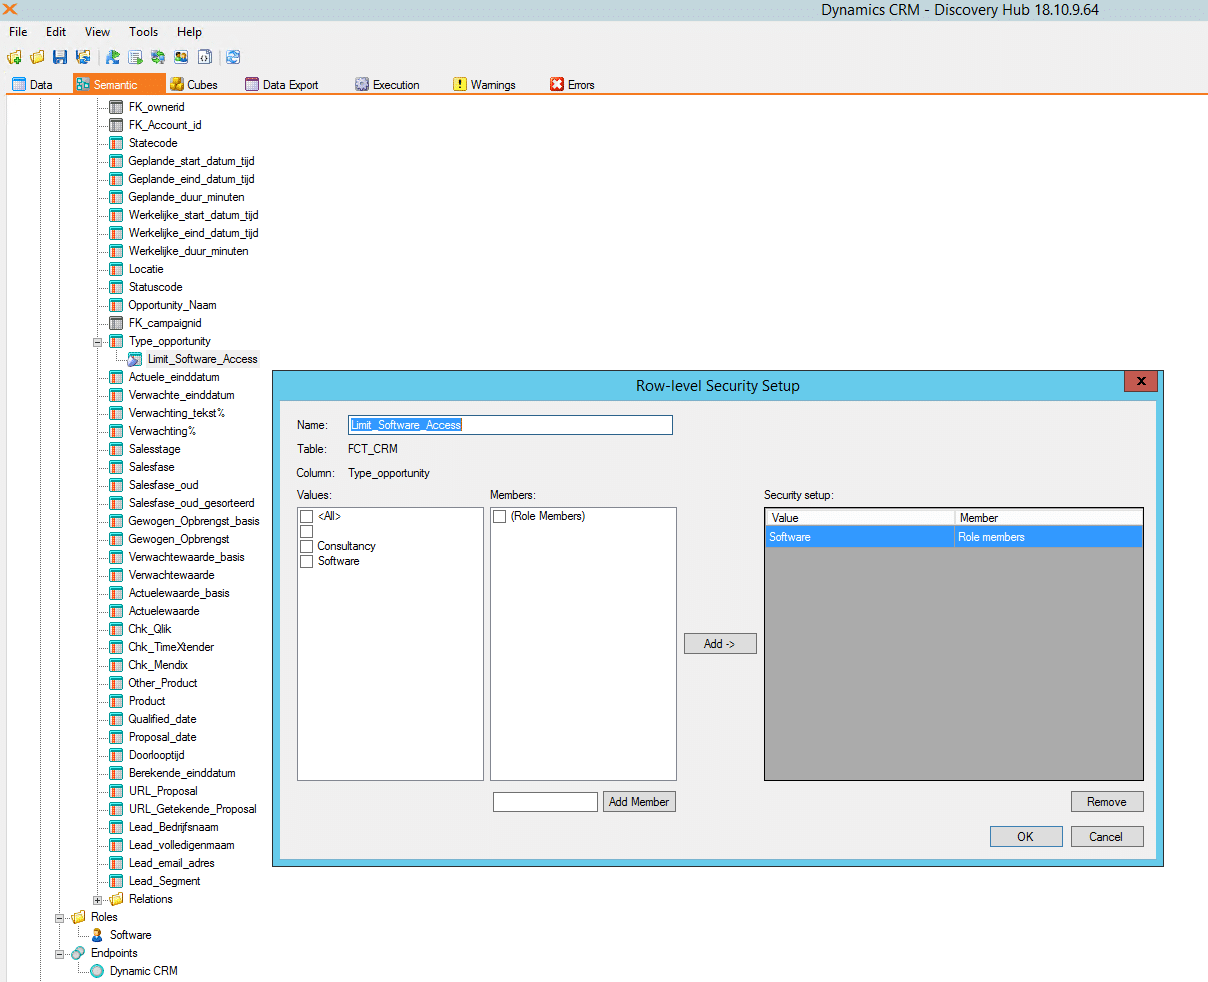Click the users toolbar icon
This screenshot has height=982, width=1208.
click(x=181, y=57)
